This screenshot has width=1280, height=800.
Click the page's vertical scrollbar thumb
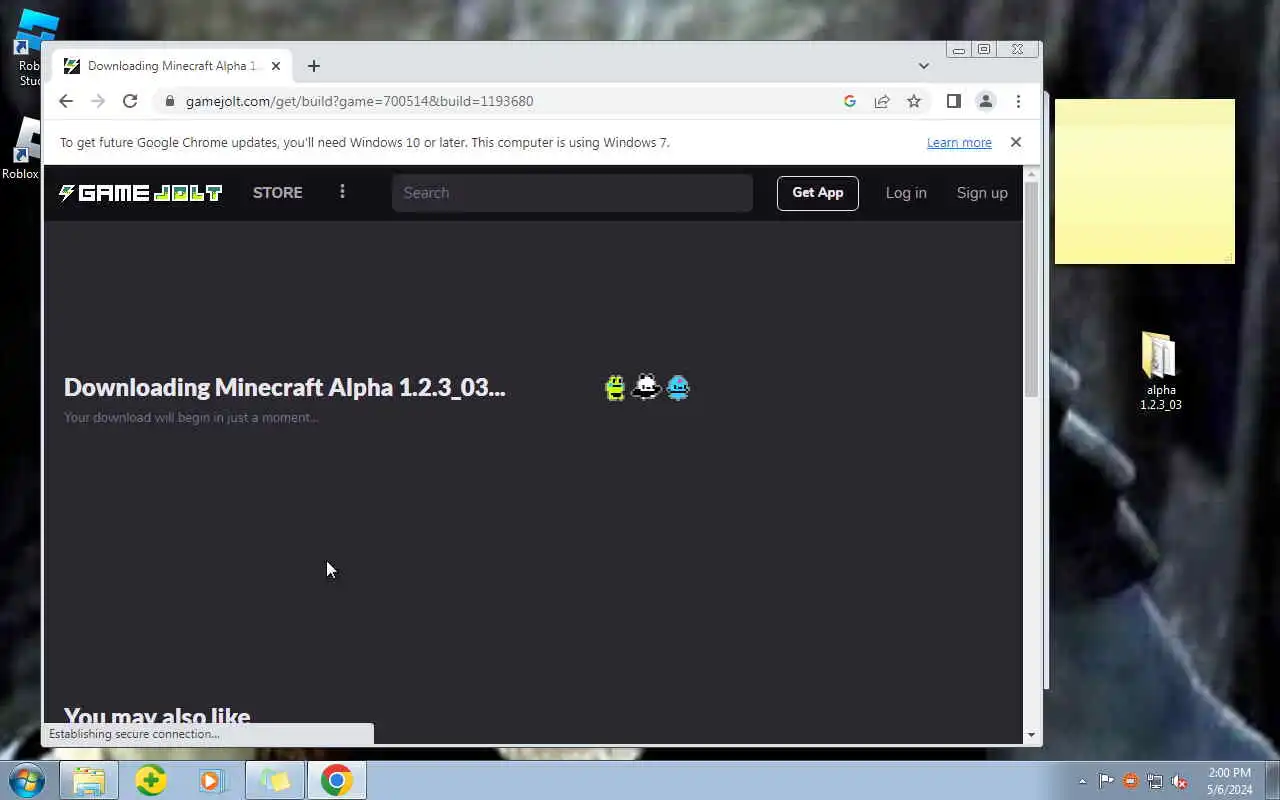point(1032,290)
